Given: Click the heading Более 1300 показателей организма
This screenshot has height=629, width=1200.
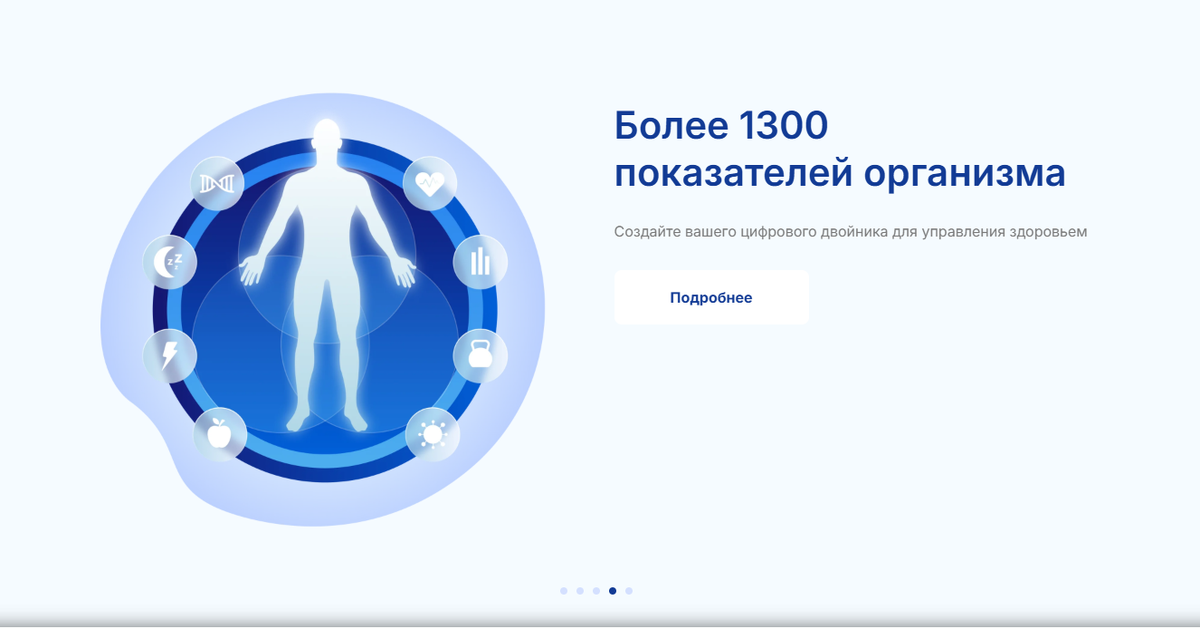Looking at the screenshot, I should 840,150.
